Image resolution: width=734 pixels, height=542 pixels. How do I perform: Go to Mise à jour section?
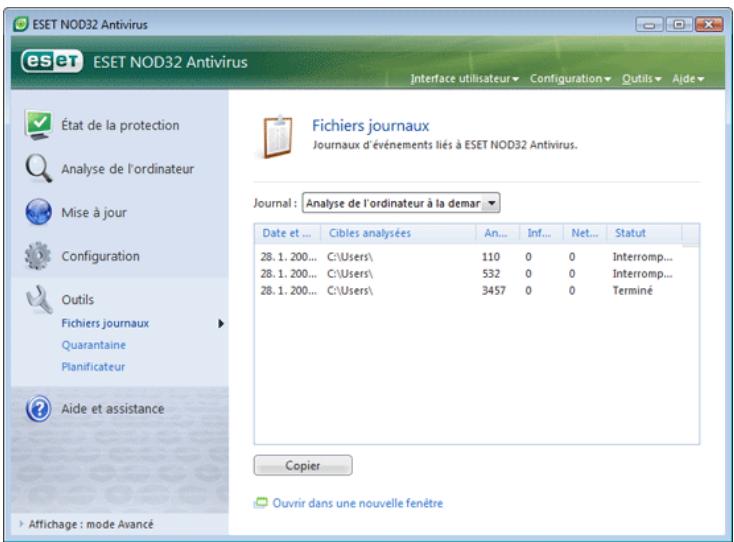(94, 212)
